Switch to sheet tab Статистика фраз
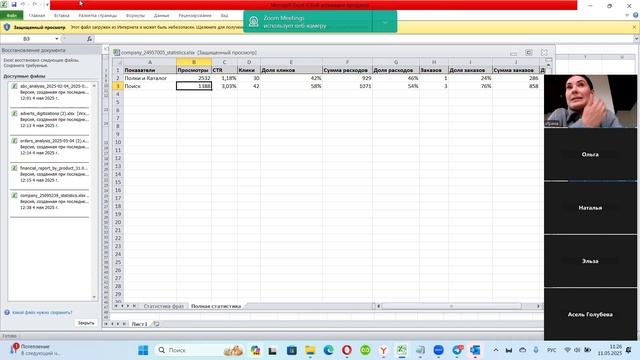Viewport: 640px width, 360px height. (x=163, y=306)
